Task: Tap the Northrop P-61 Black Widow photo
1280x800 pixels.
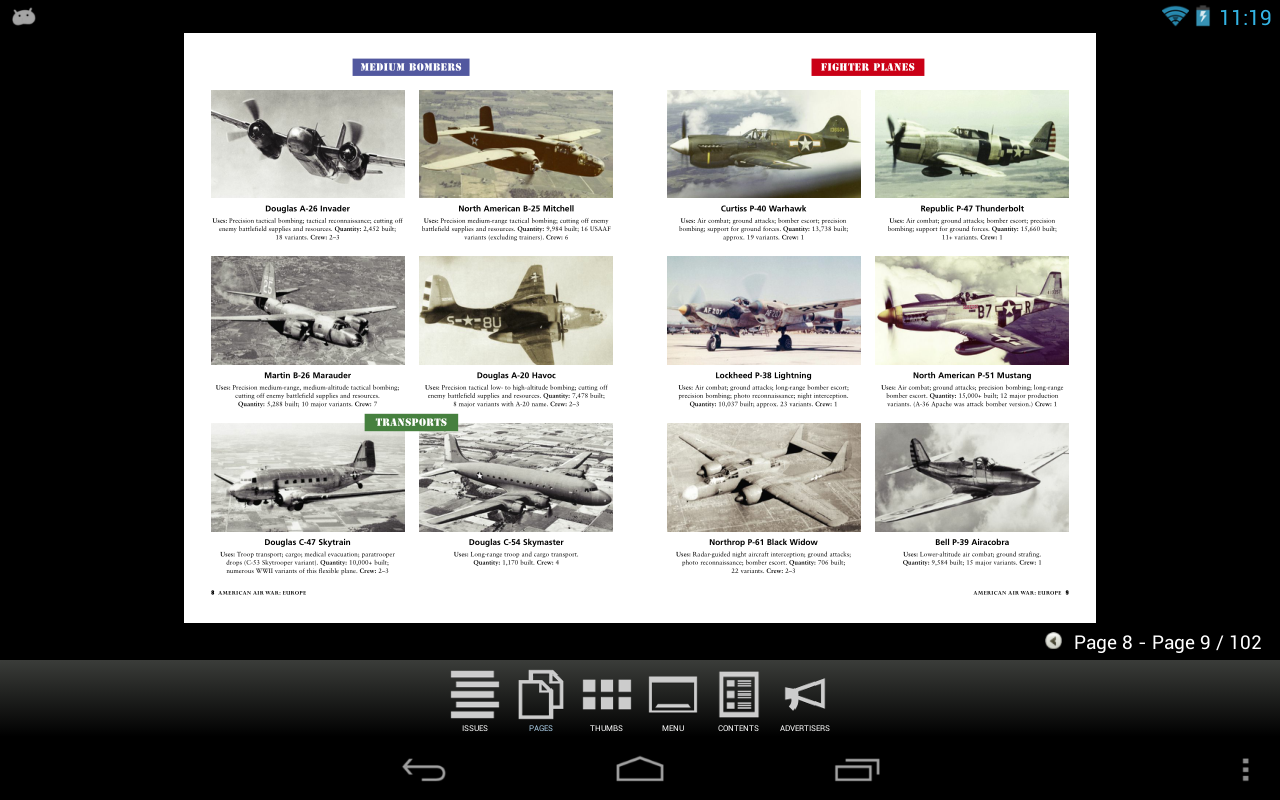Action: tap(764, 477)
